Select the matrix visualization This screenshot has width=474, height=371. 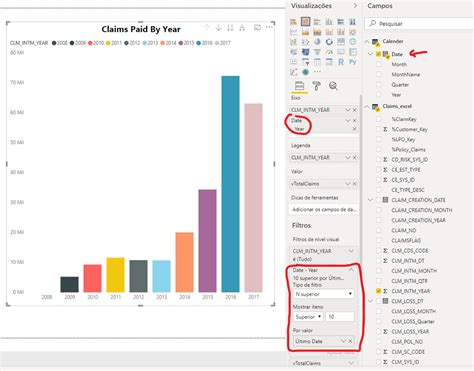pos(329,62)
